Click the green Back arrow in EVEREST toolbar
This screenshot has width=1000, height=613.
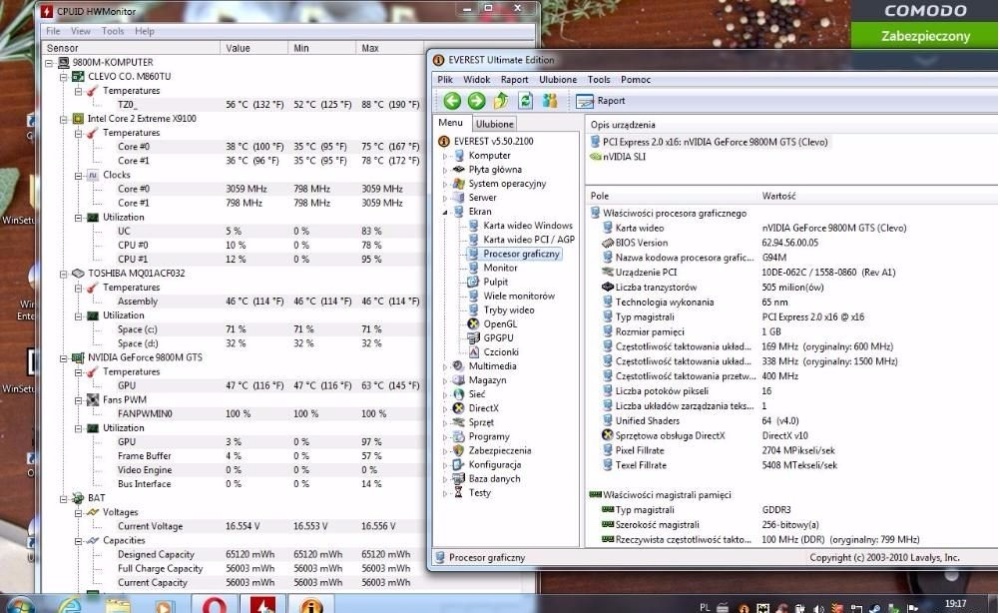point(452,101)
